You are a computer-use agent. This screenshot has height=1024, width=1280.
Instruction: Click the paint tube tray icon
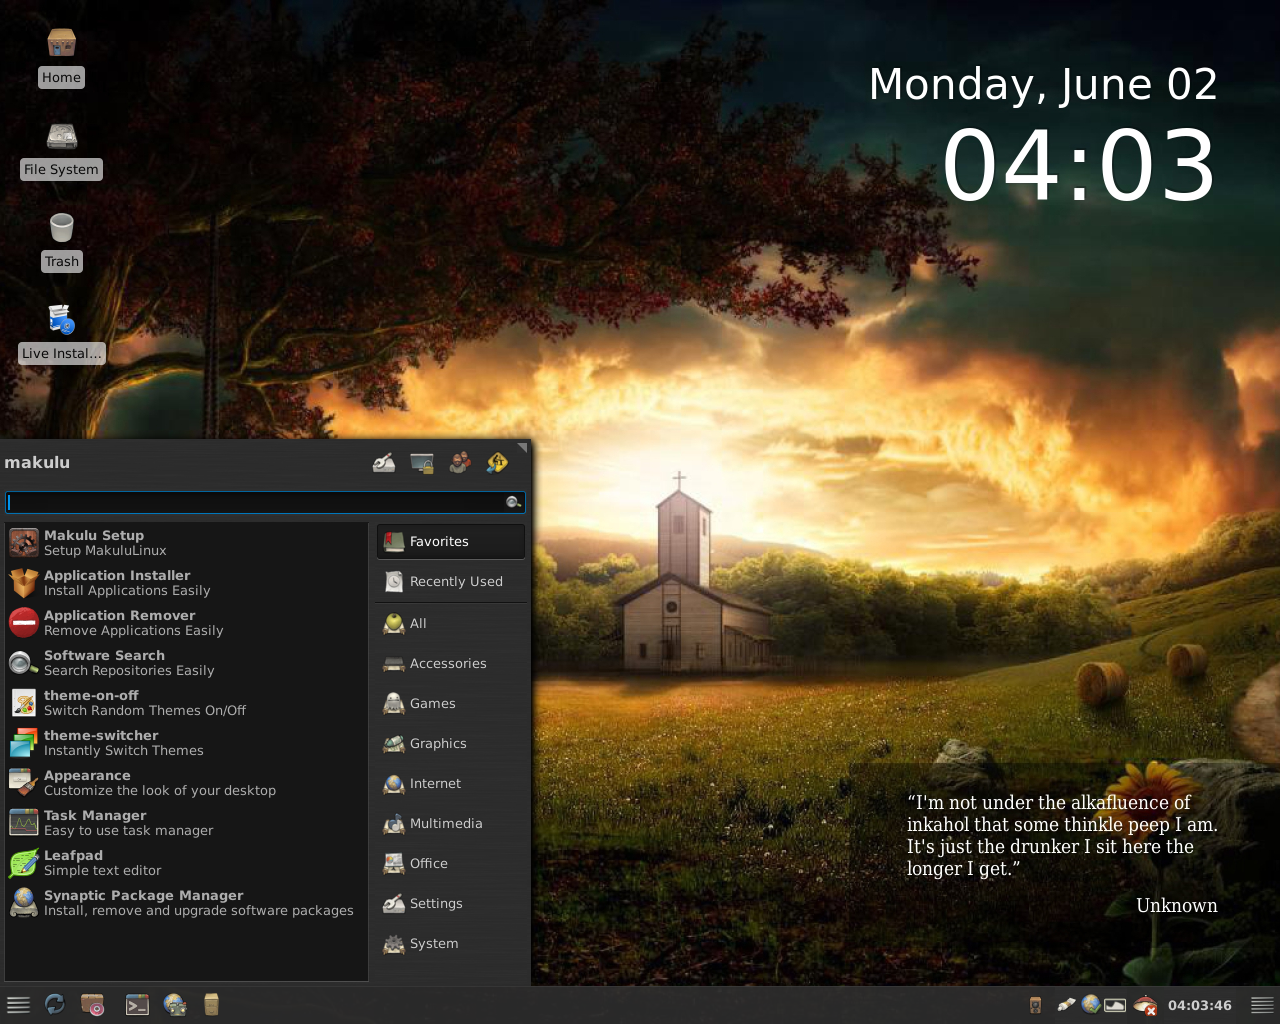pyautogui.click(x=1066, y=1005)
